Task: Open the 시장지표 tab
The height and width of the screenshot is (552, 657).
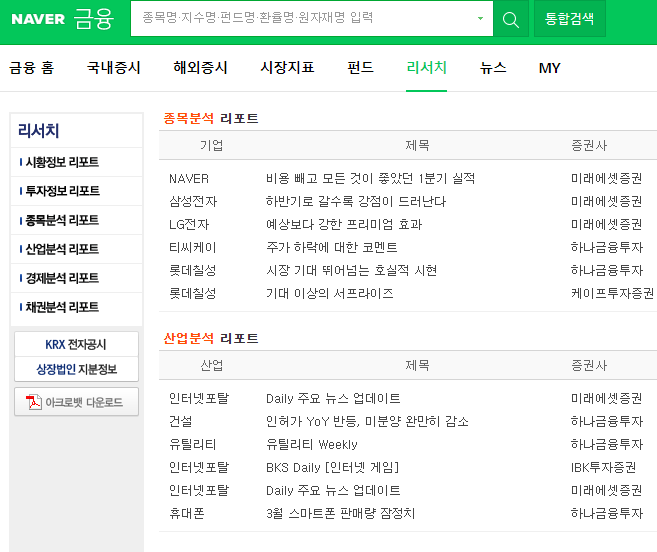Action: (287, 67)
